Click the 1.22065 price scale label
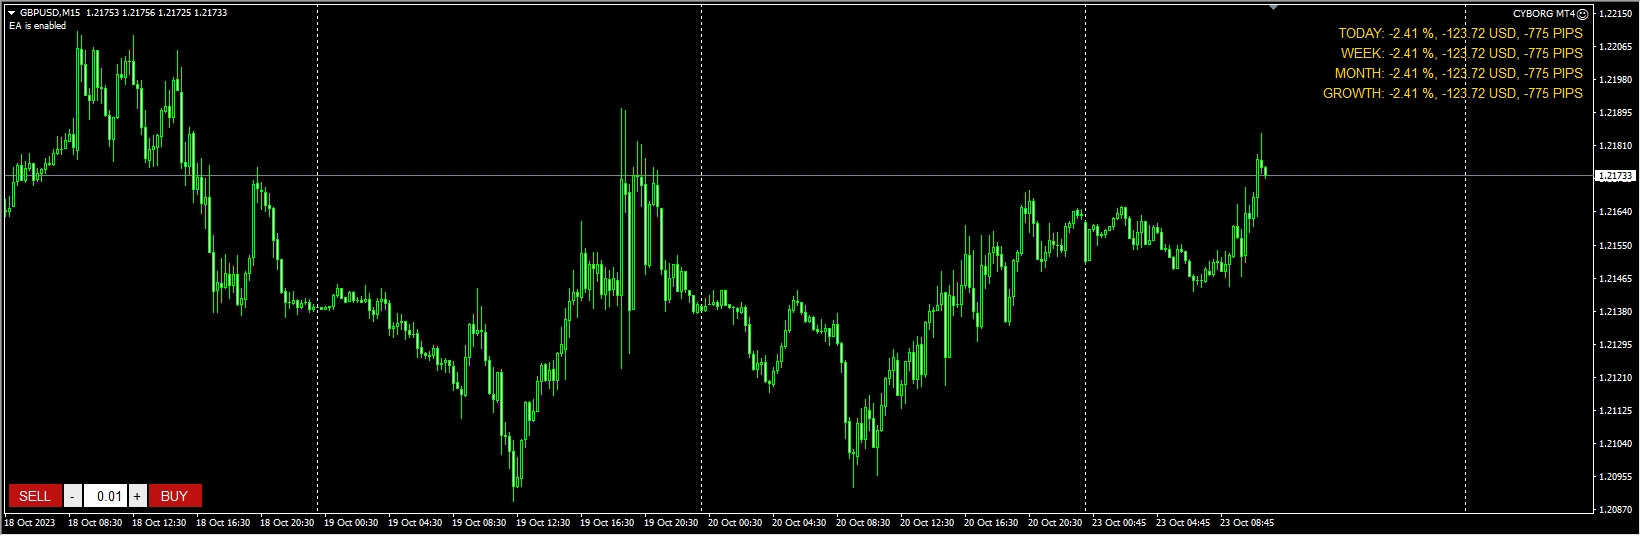Screen dimensions: 1641x536 click(x=1616, y=47)
